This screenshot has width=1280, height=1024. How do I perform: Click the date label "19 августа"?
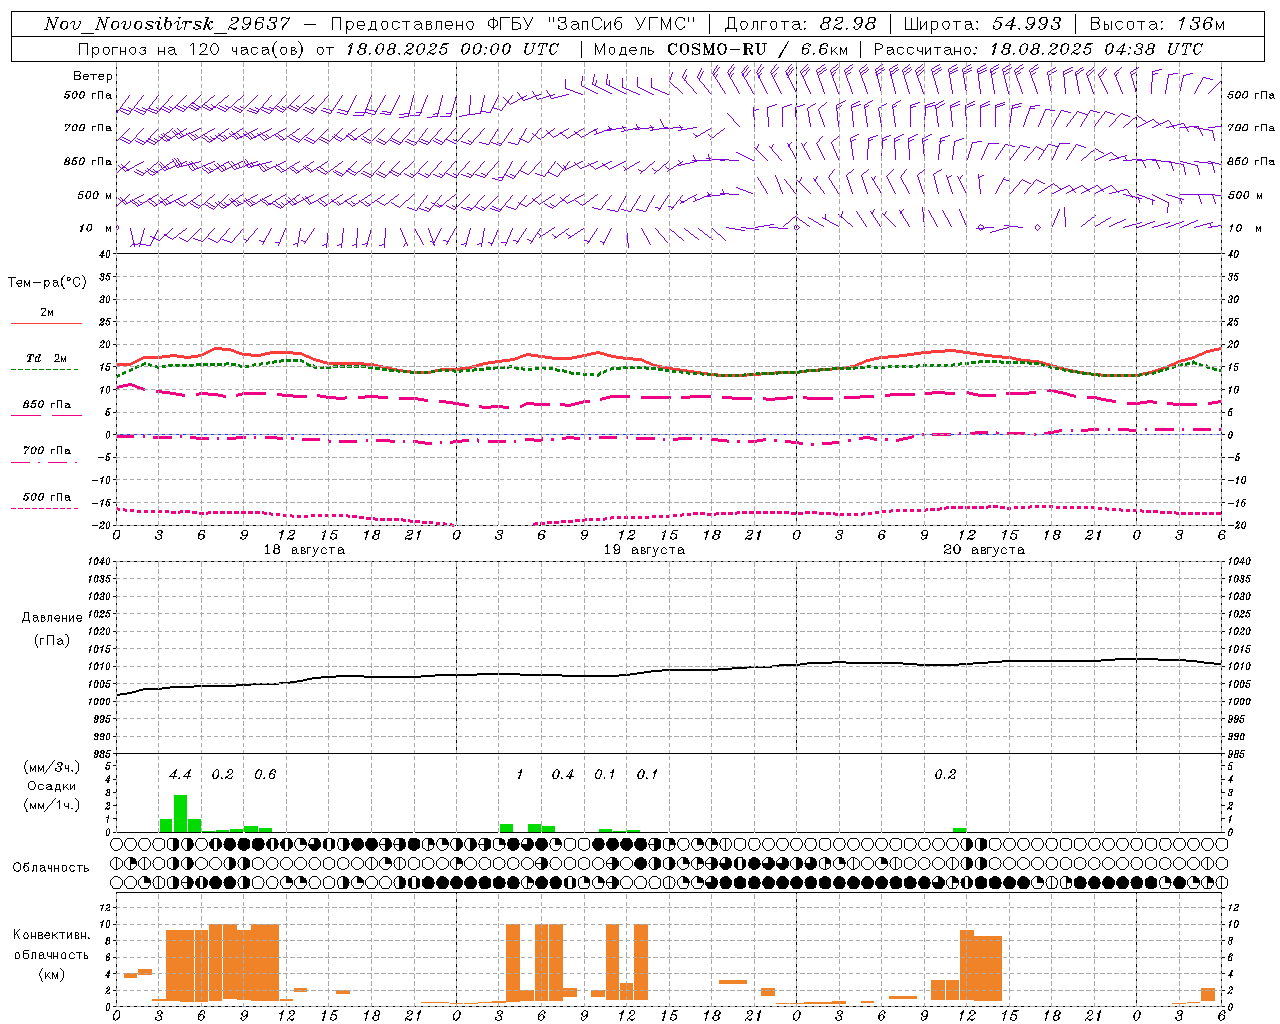[644, 550]
